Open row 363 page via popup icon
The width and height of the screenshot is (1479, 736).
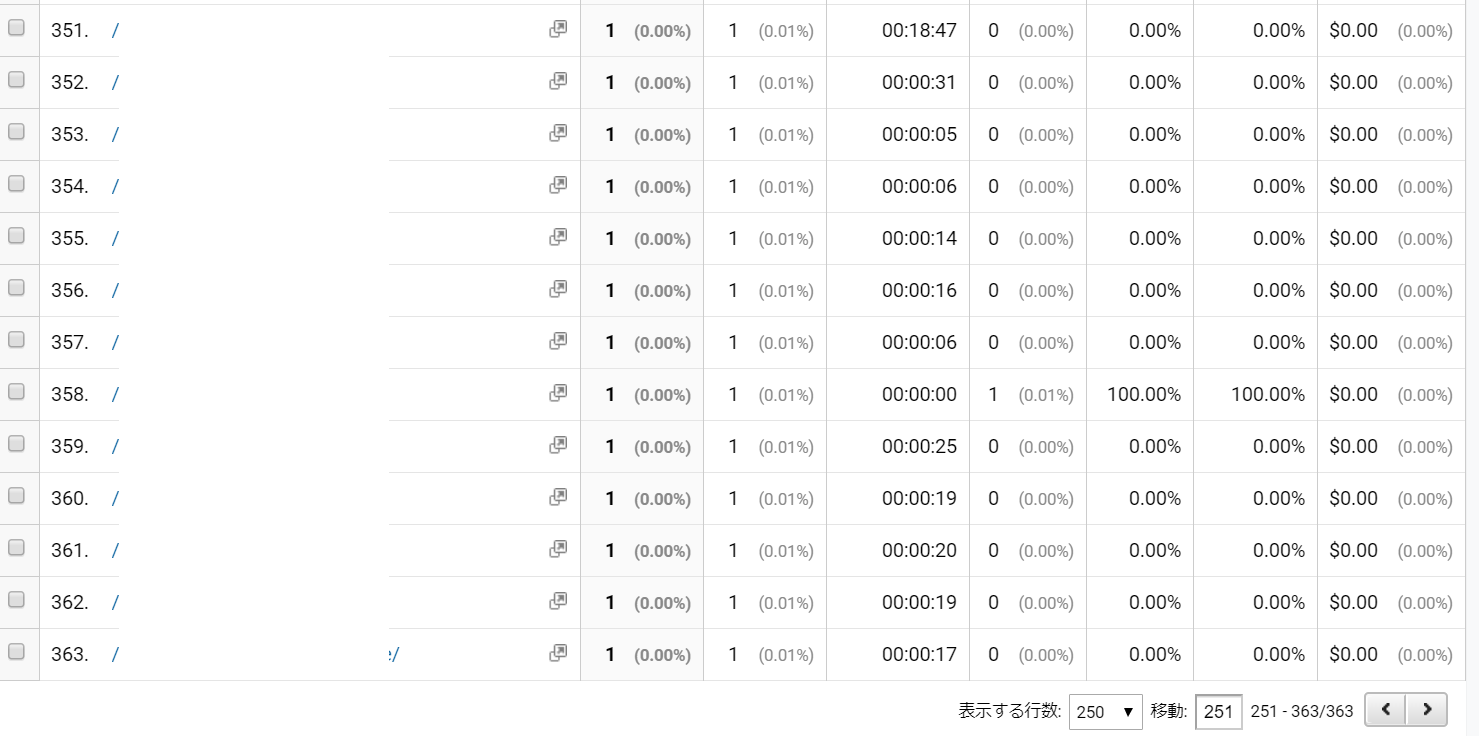coord(558,654)
